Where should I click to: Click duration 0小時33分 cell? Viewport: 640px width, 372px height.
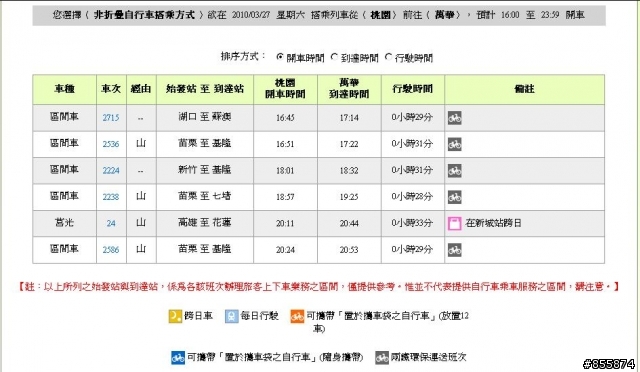(x=413, y=223)
